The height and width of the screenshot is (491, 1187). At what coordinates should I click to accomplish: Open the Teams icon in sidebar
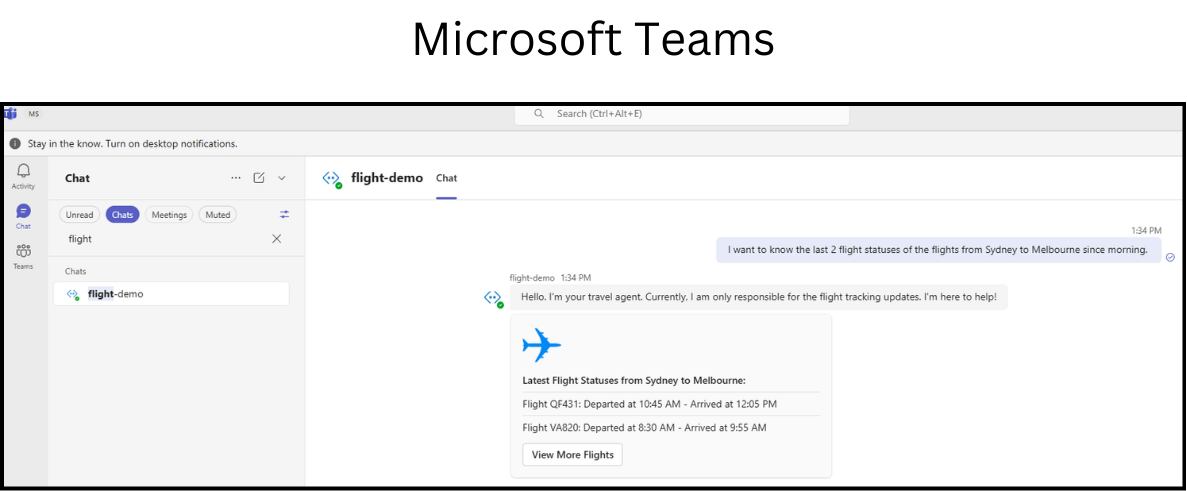tap(23, 256)
